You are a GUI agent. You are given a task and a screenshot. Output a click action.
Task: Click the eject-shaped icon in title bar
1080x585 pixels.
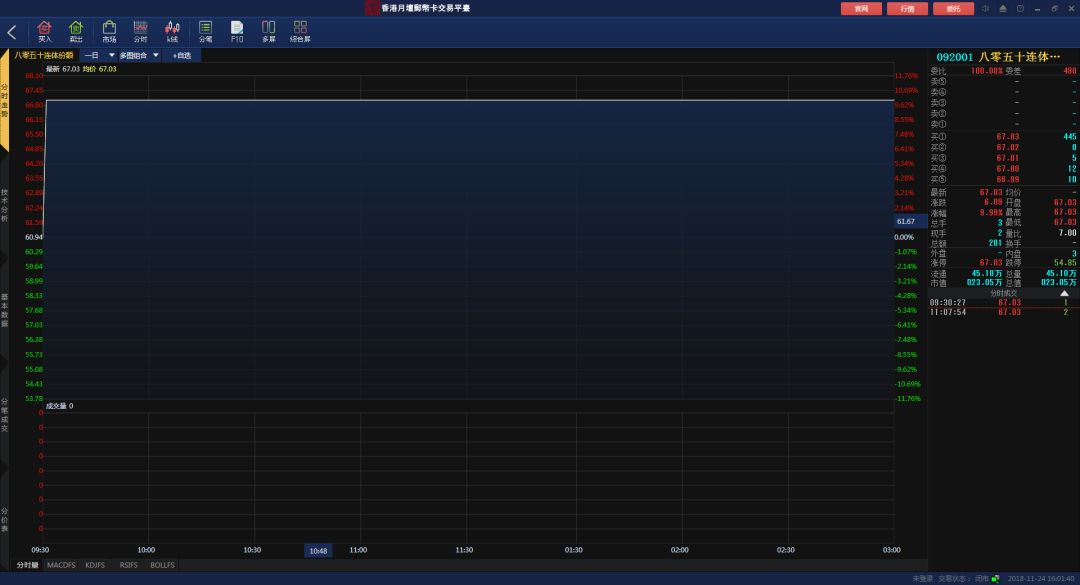pos(1003,8)
